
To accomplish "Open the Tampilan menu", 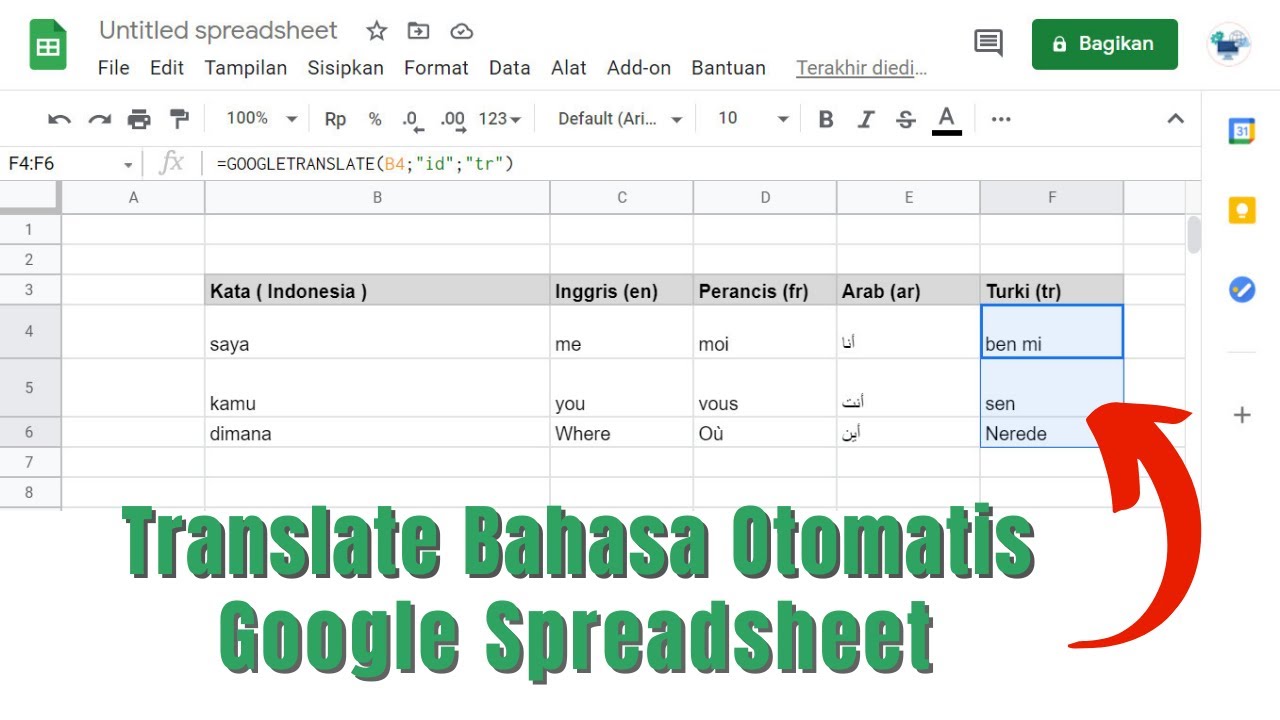I will 246,68.
